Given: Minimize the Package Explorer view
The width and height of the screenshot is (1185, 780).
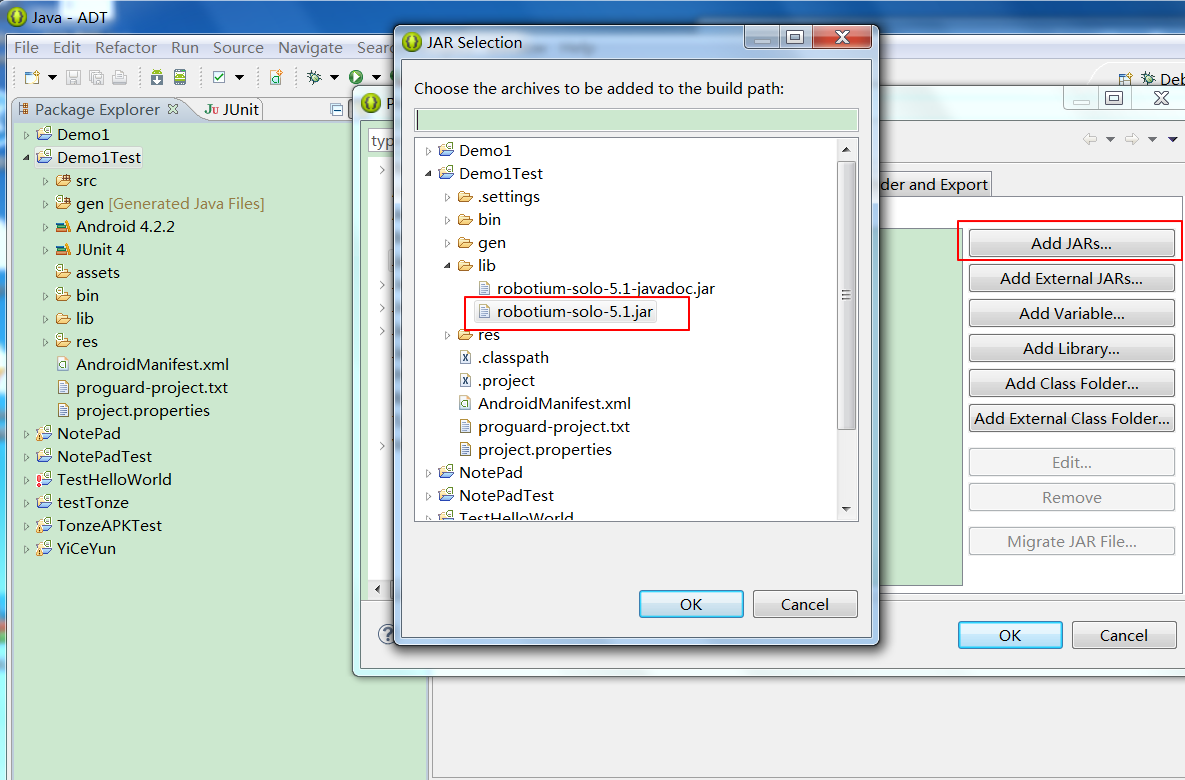Looking at the screenshot, I should [x=337, y=110].
